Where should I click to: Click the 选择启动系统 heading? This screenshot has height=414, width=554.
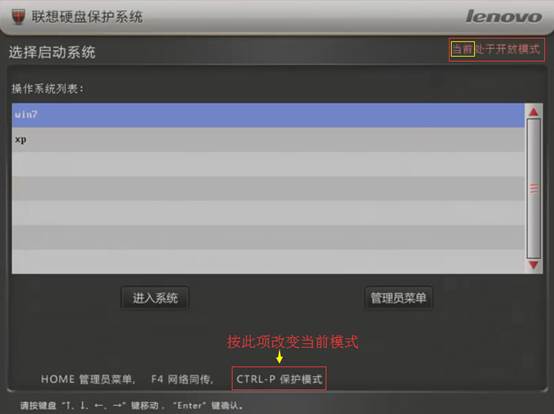click(52, 52)
